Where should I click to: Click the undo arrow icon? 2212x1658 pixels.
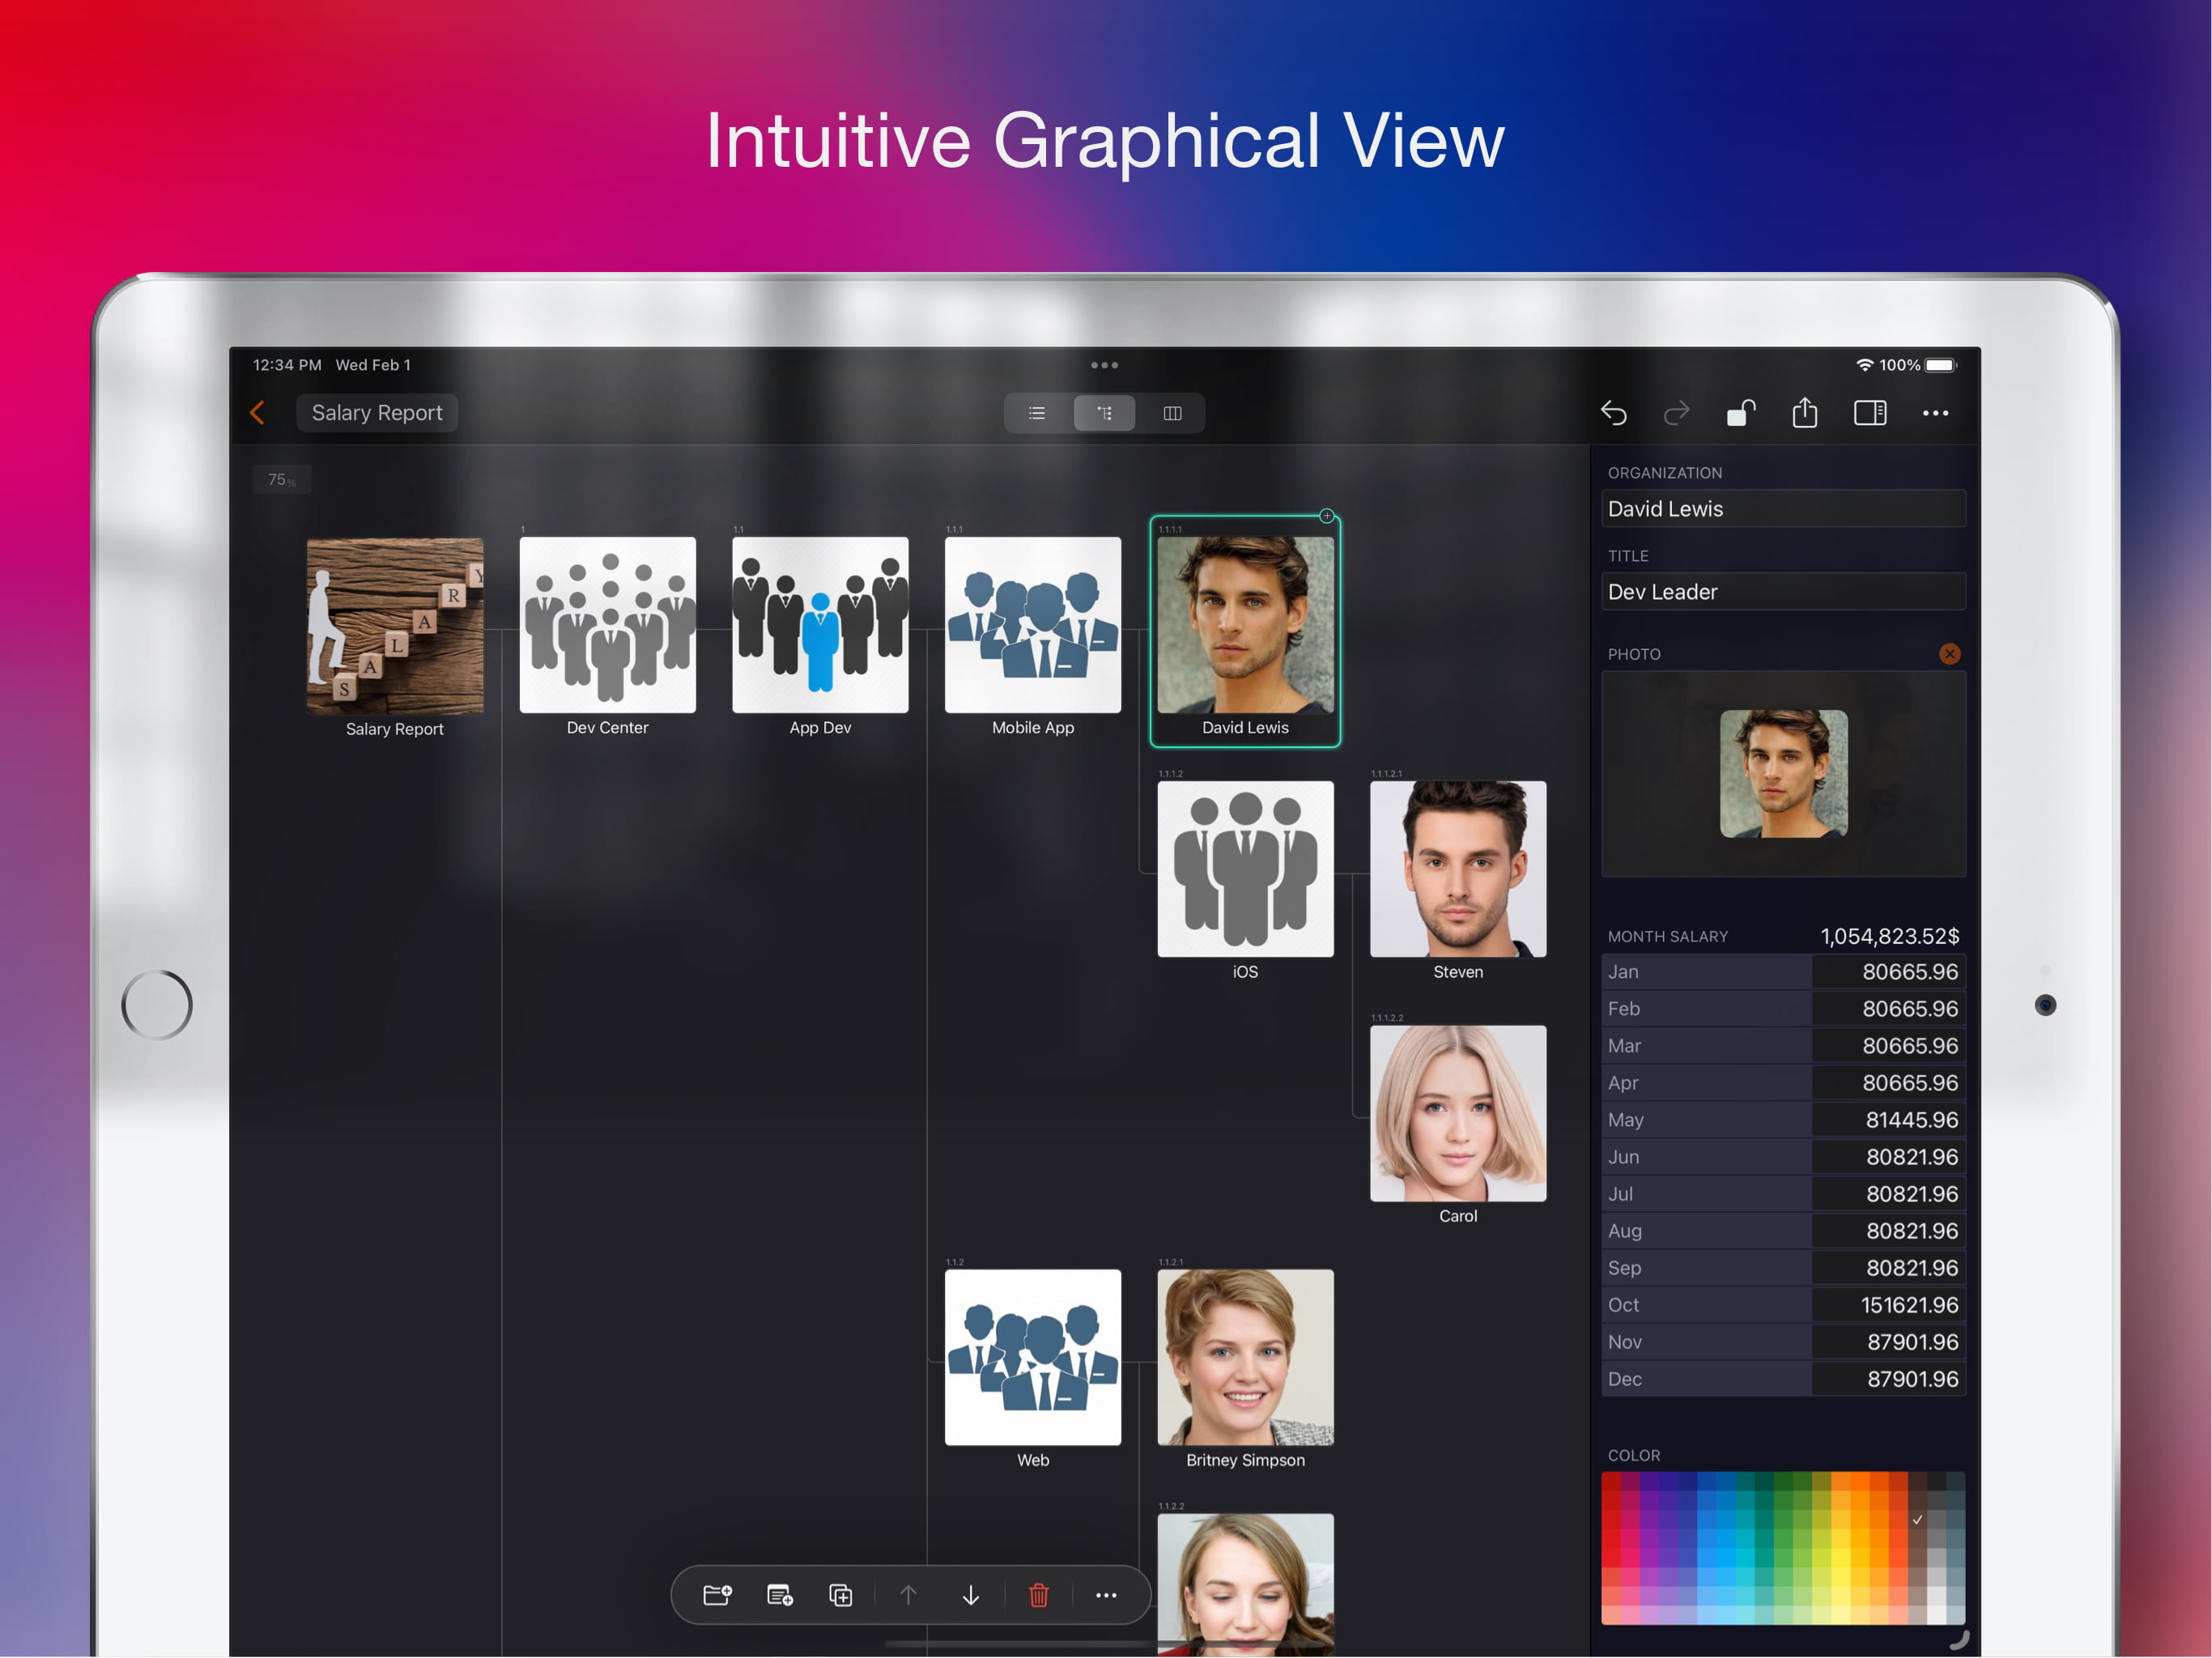1613,413
